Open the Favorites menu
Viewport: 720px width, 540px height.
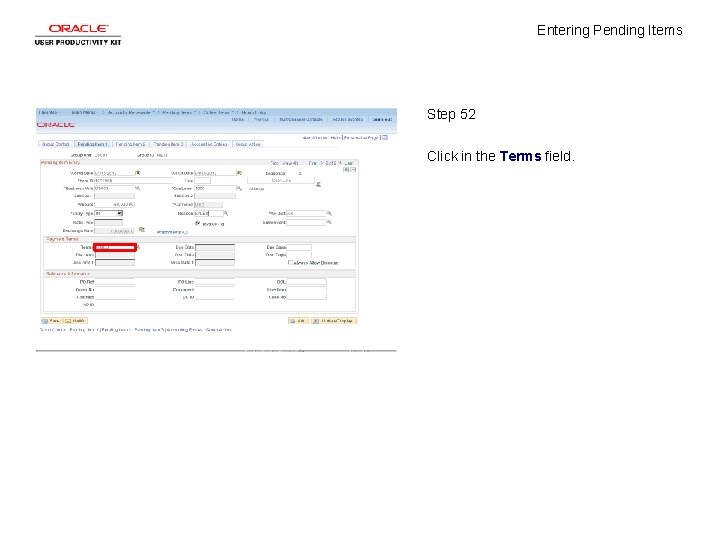[49, 112]
